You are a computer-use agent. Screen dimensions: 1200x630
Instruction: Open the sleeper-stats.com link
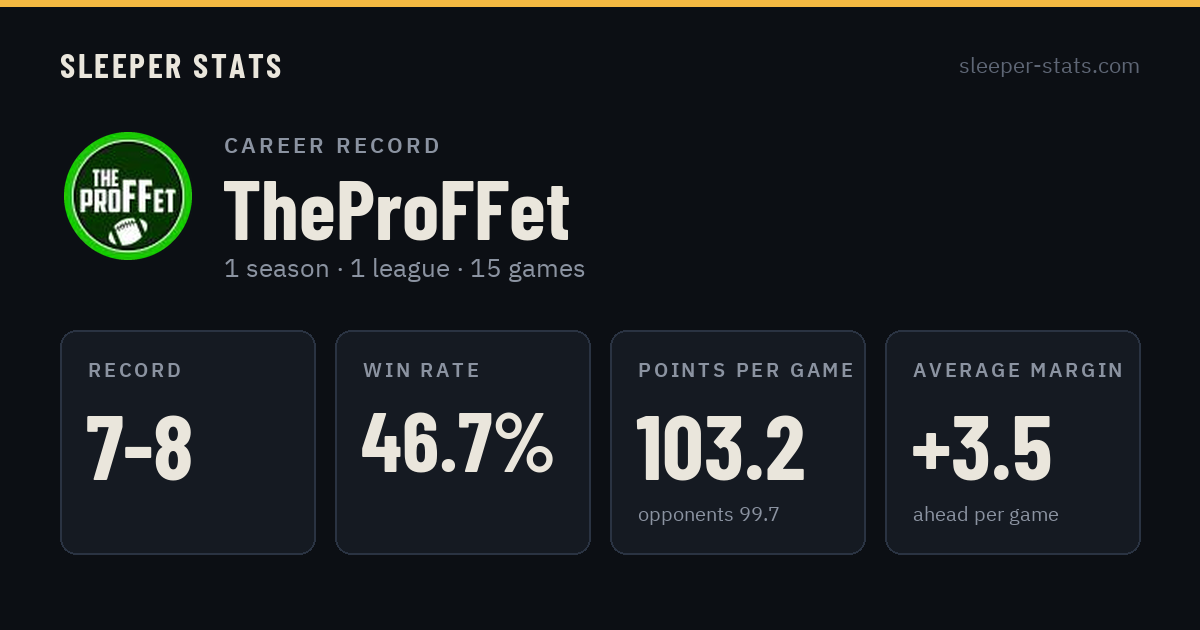[1049, 66]
